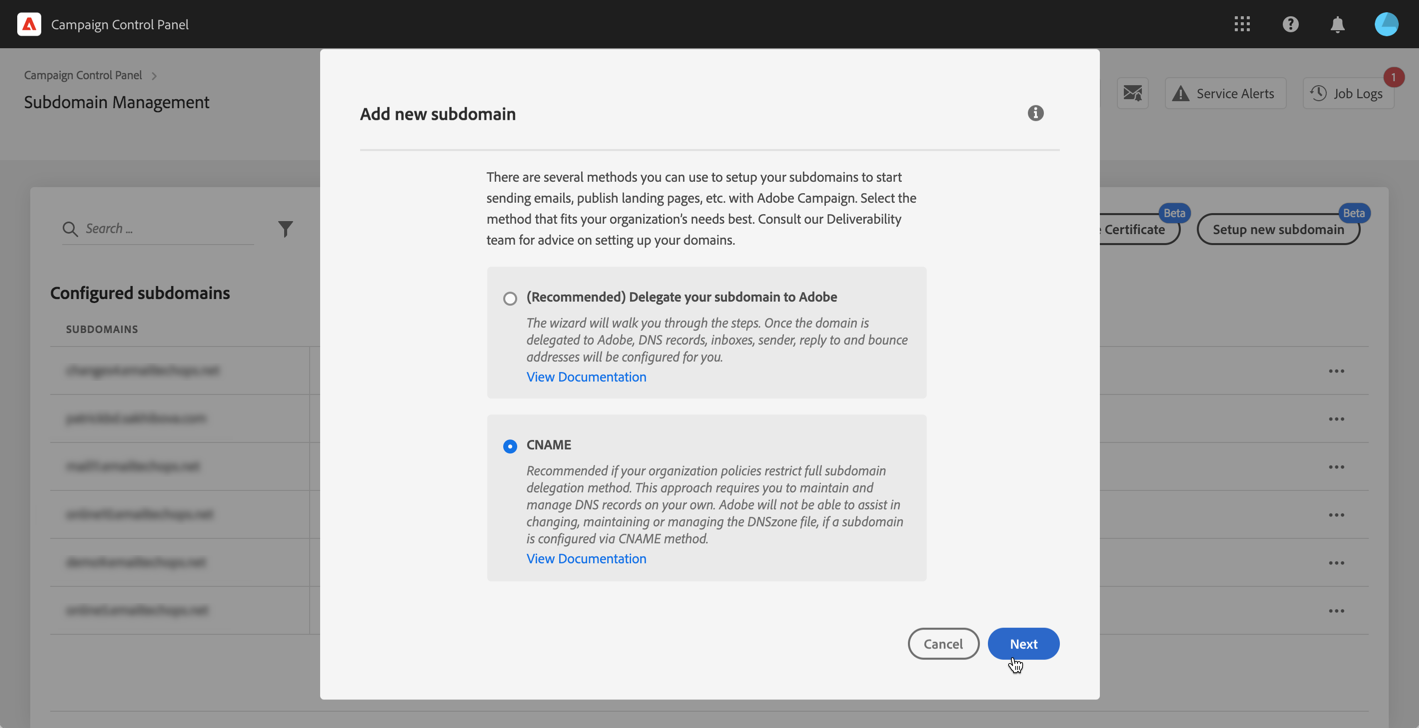Viewport: 1419px width, 728px height.
Task: Cancel the Add new subdomain dialog
Action: tap(943, 644)
